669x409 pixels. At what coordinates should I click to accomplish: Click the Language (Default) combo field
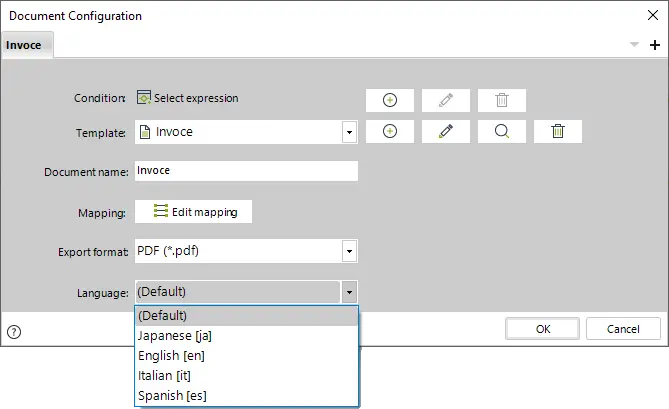tap(246, 292)
